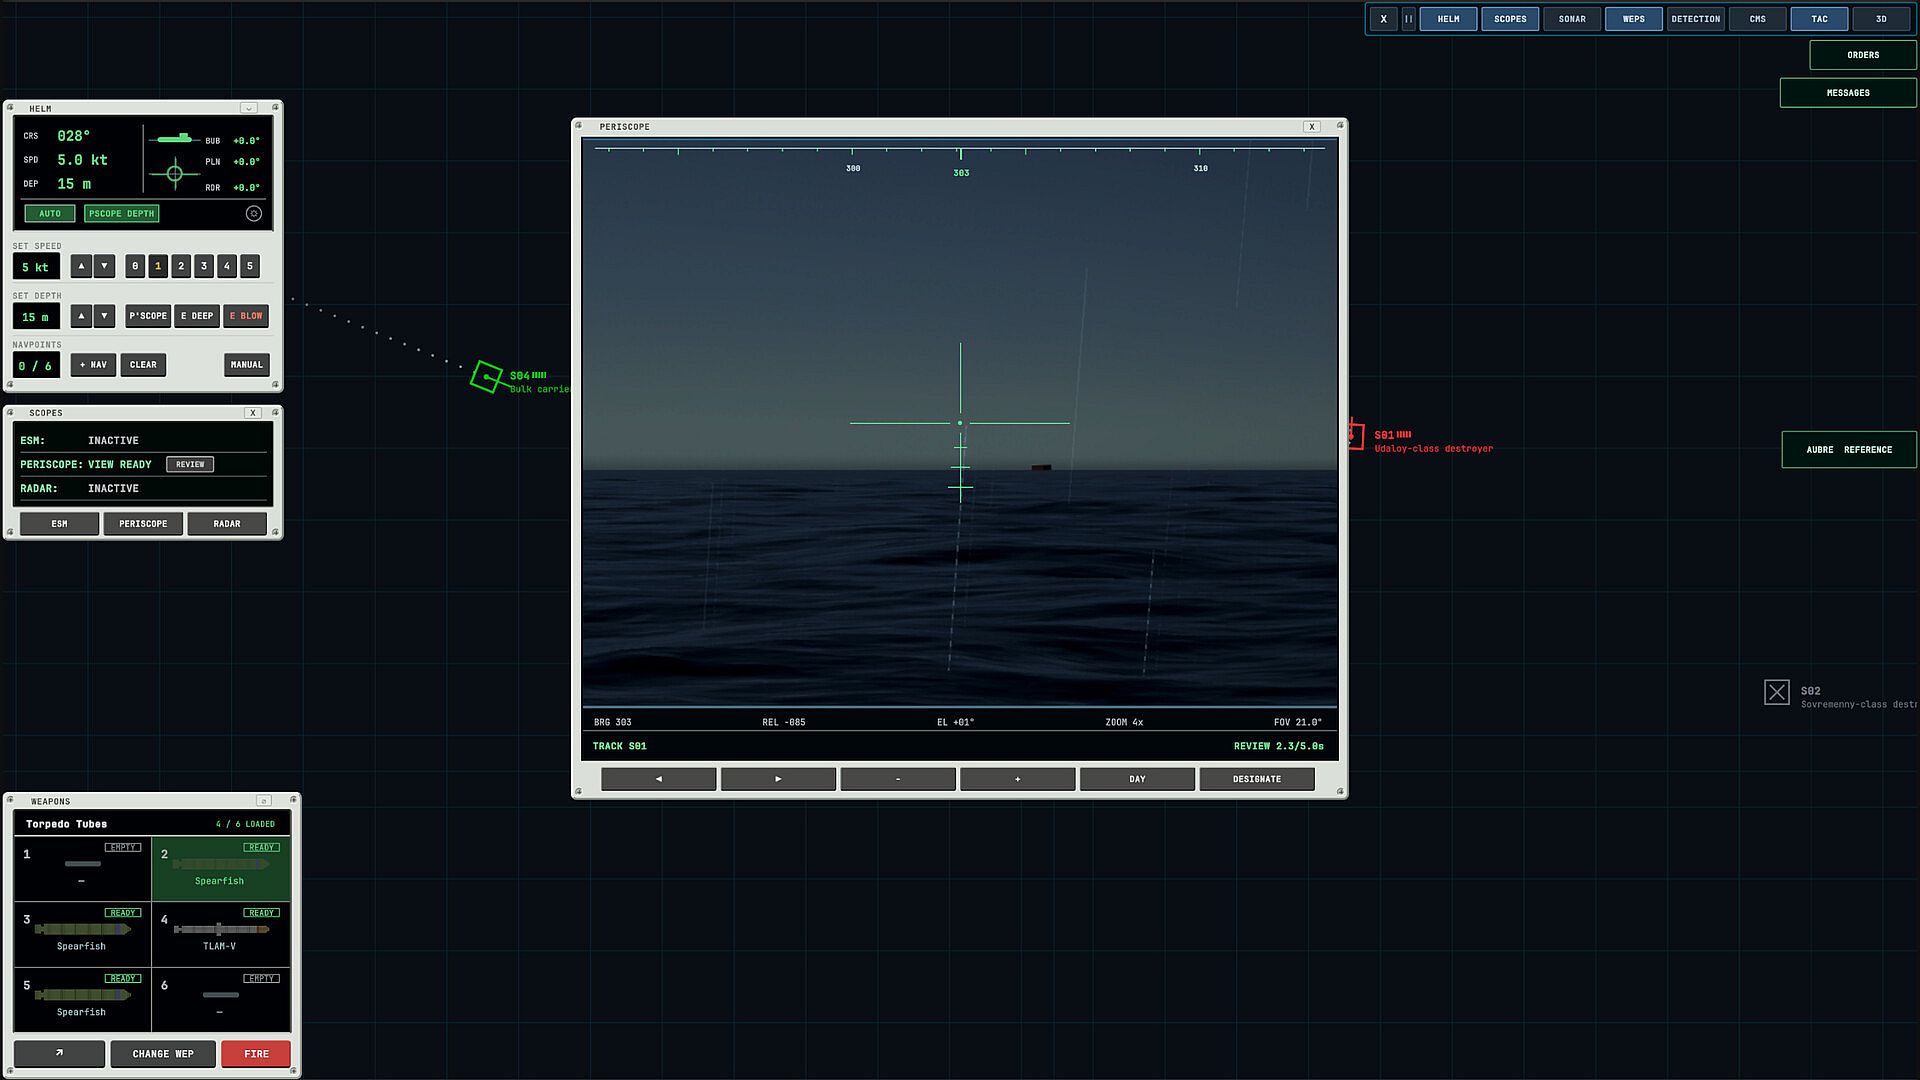Order periscope depth with P'SCOPE
This screenshot has height=1080, width=1920.
[x=148, y=316]
